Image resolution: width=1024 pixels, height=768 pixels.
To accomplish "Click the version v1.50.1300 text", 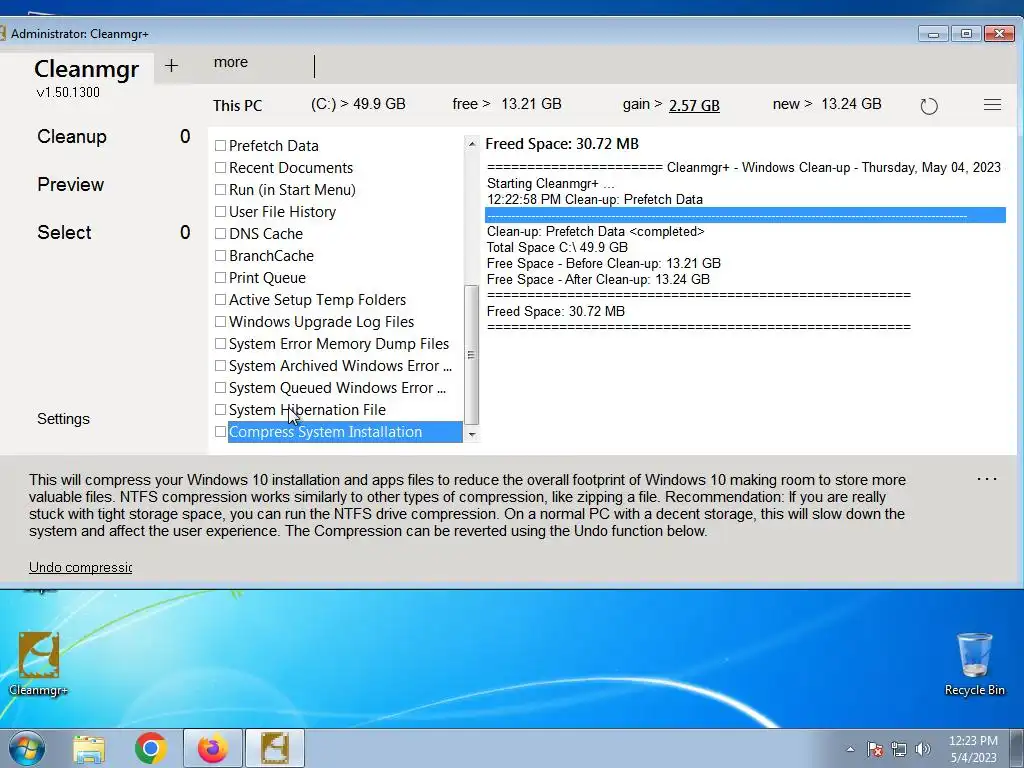I will [x=68, y=92].
